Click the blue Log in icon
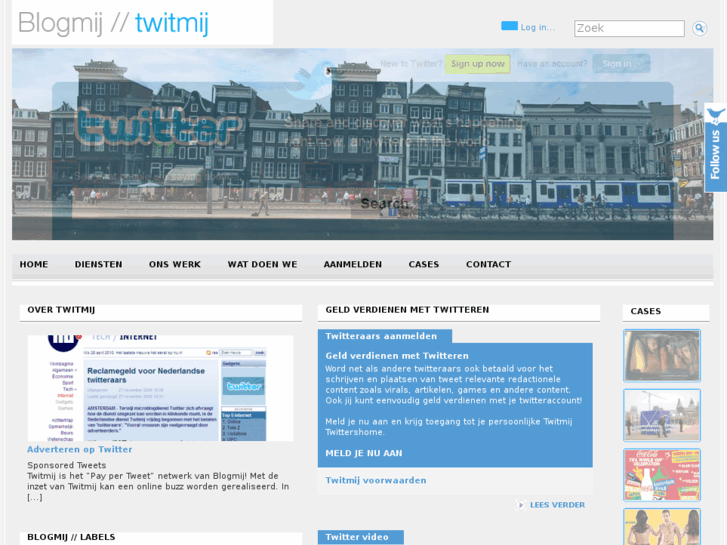 [509, 26]
